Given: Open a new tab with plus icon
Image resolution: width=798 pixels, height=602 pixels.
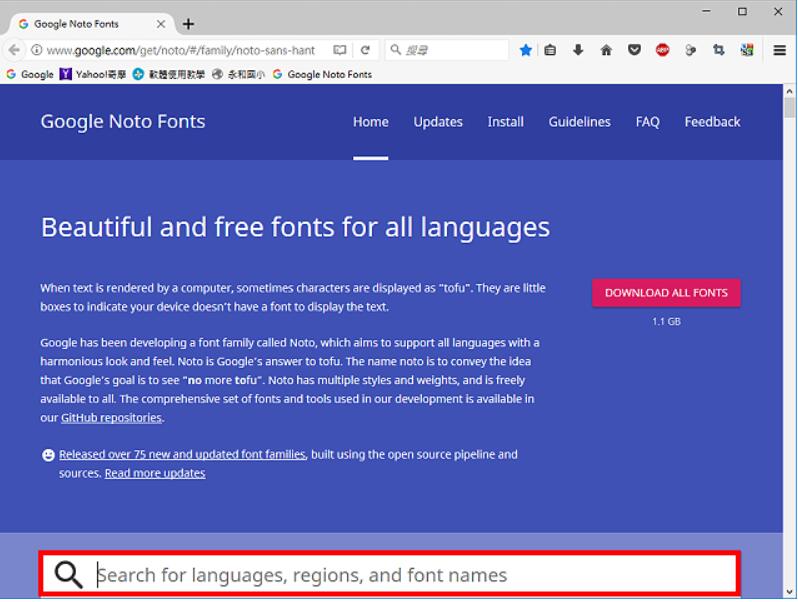Looking at the screenshot, I should [188, 24].
